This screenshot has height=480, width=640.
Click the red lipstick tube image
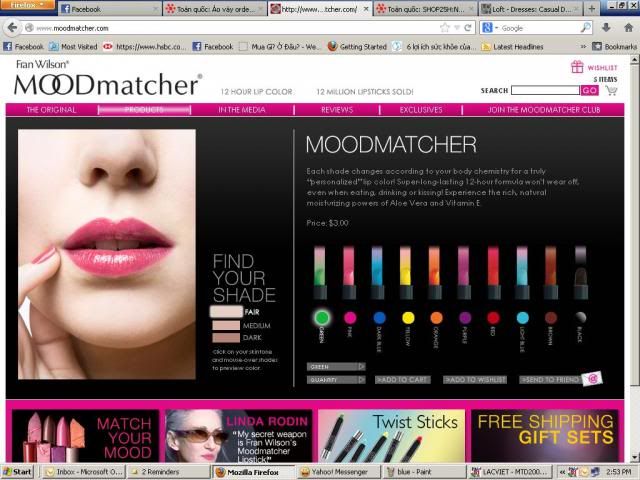click(x=493, y=272)
